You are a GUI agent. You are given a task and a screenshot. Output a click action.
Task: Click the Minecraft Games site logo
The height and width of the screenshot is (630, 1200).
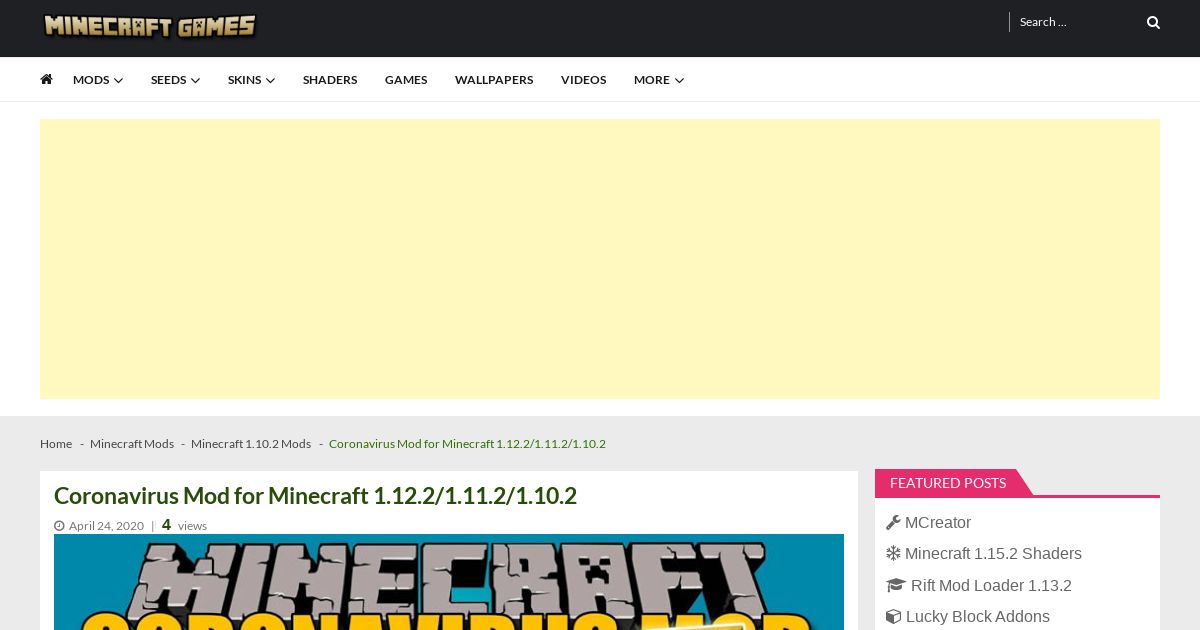point(150,25)
